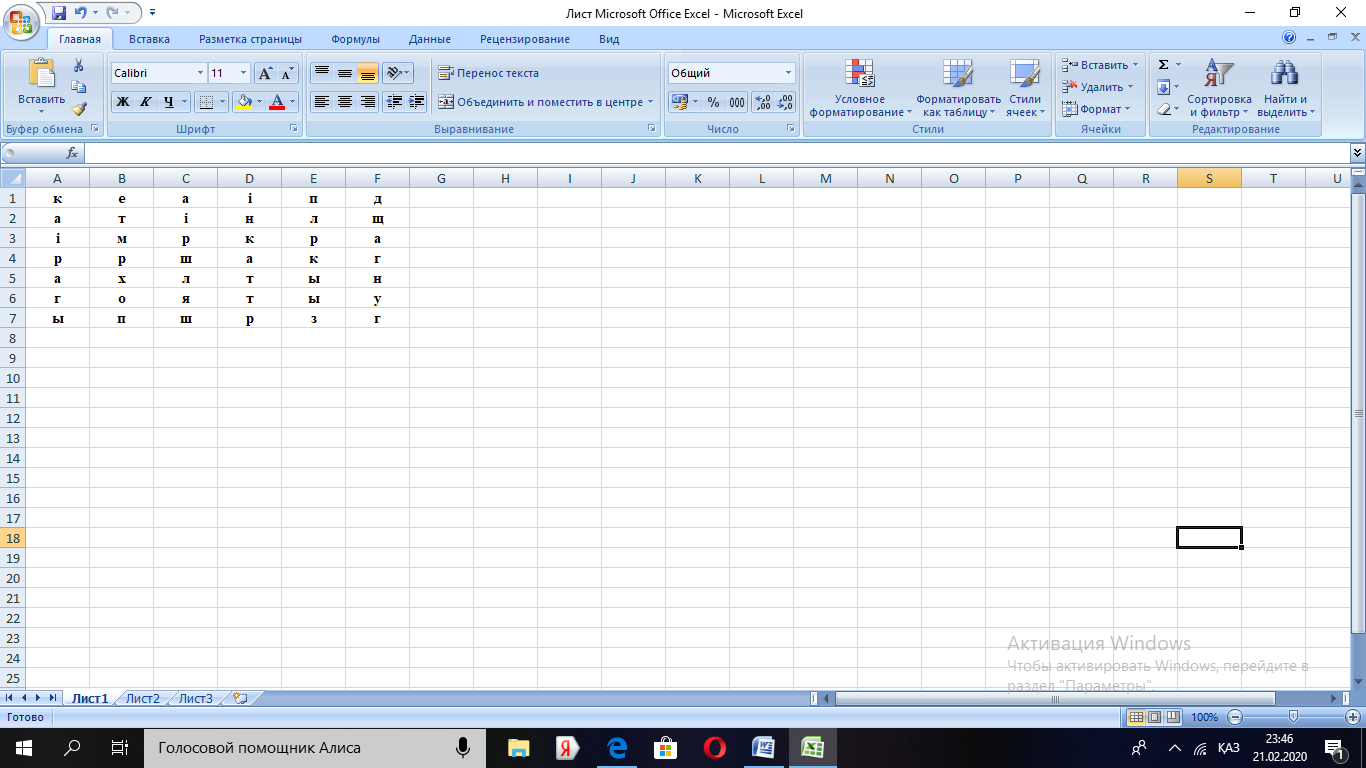Toggle italic formatting (К)
1366x768 pixels.
(x=146, y=102)
